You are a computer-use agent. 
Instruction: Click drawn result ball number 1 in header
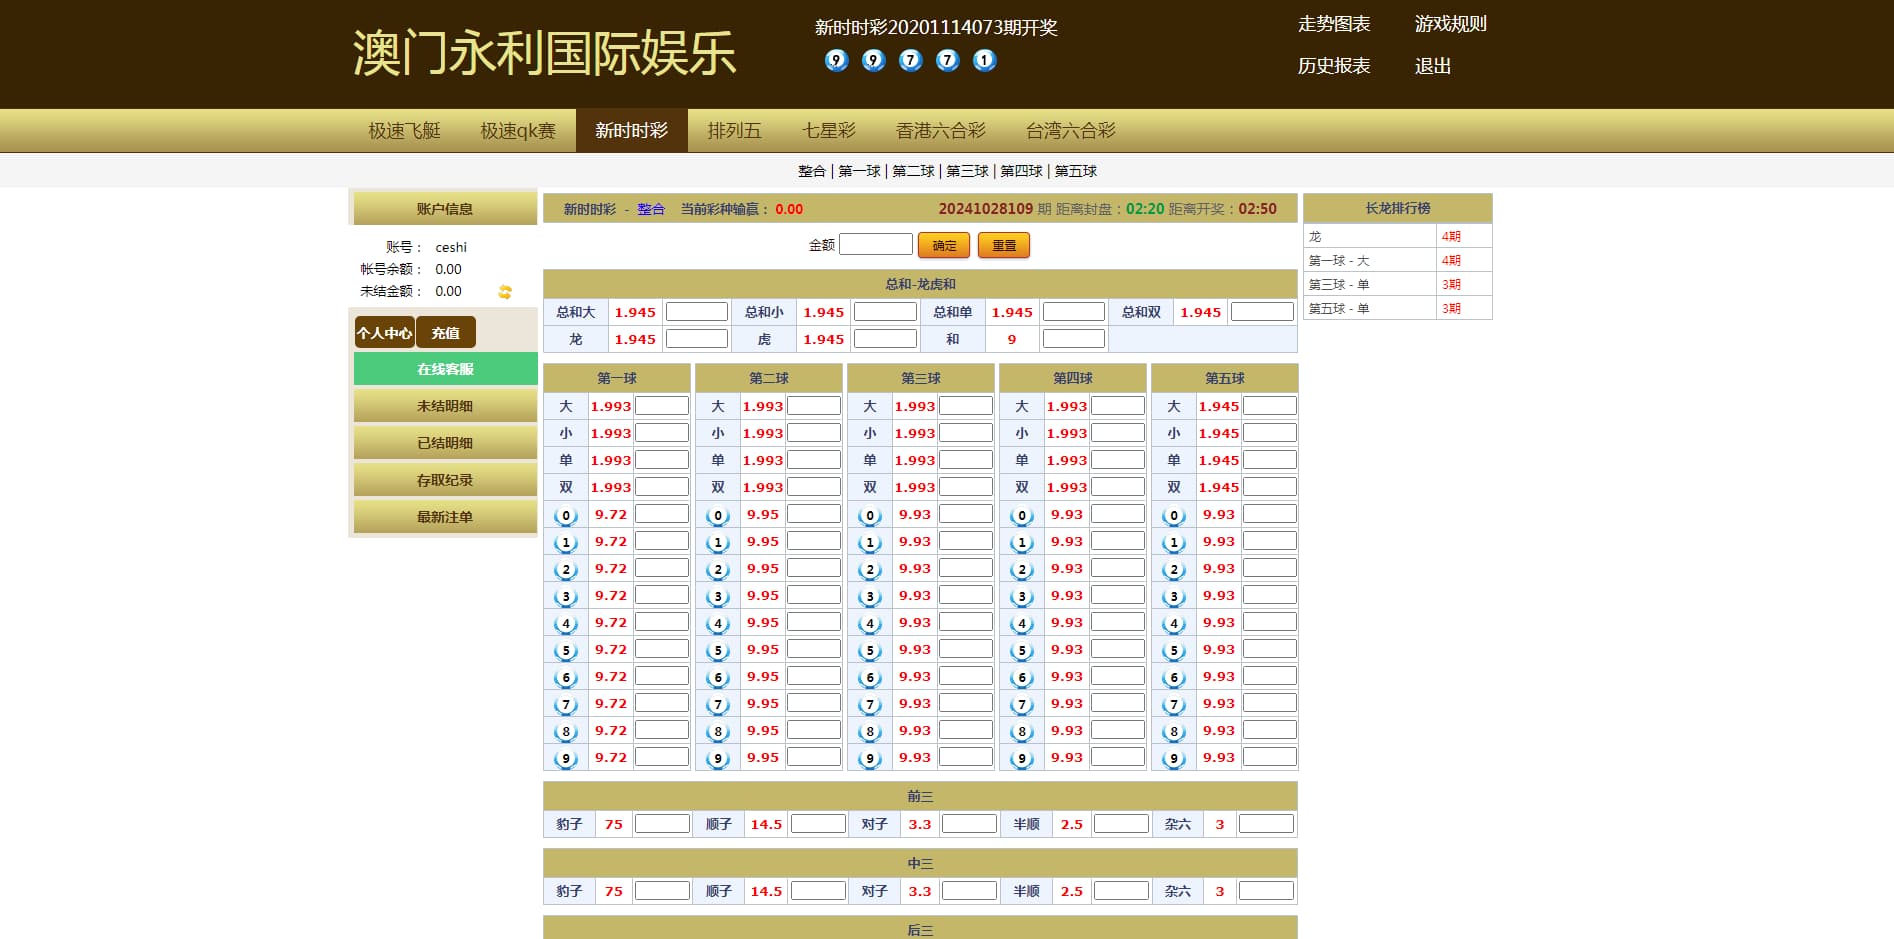click(984, 60)
